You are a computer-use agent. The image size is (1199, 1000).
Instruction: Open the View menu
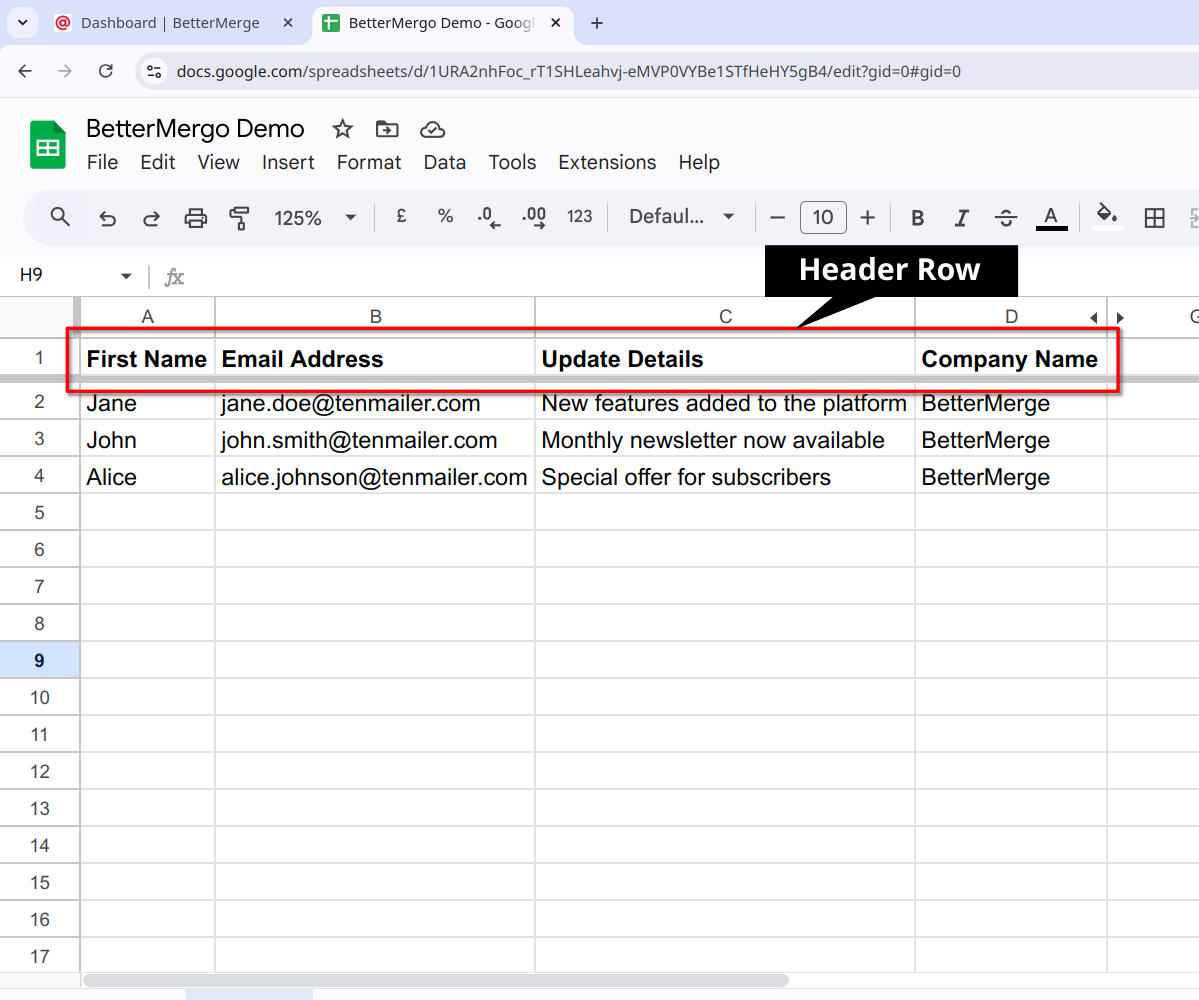219,163
